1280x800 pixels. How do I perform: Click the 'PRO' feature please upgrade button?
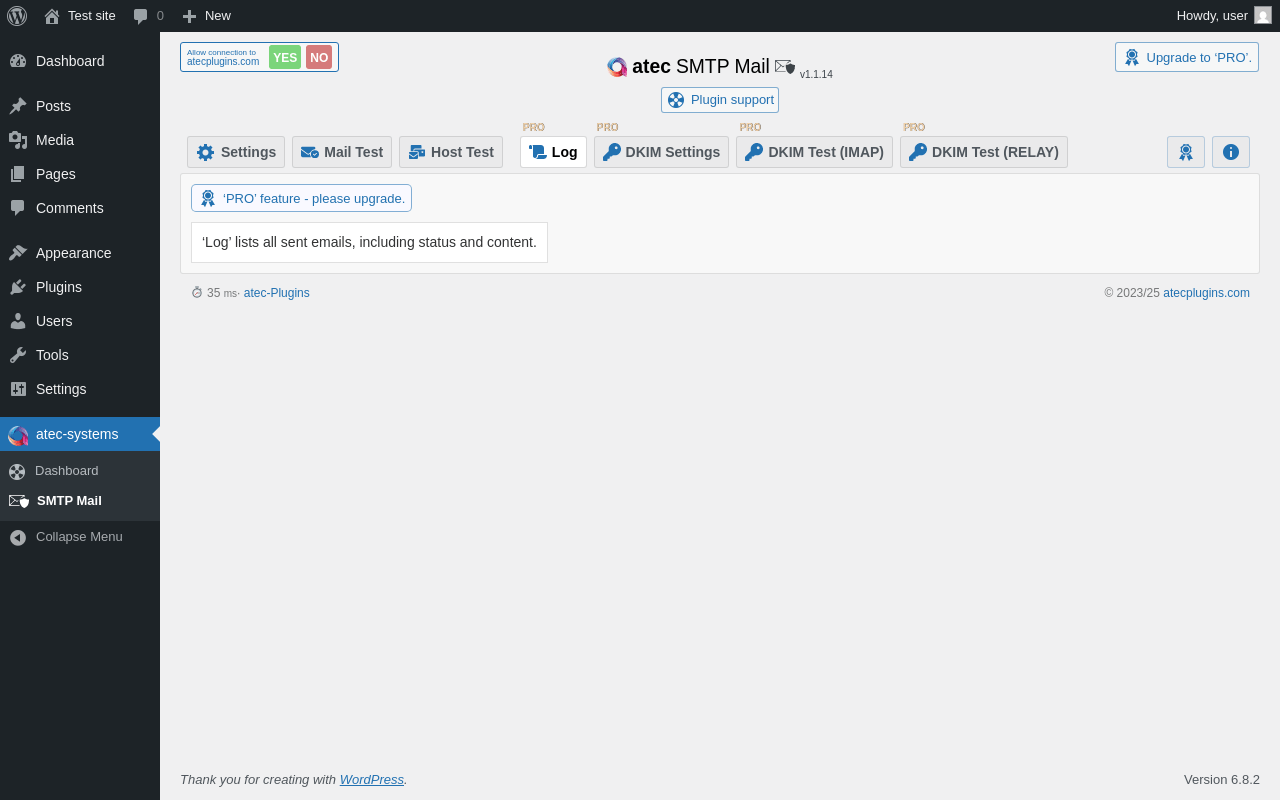(301, 198)
